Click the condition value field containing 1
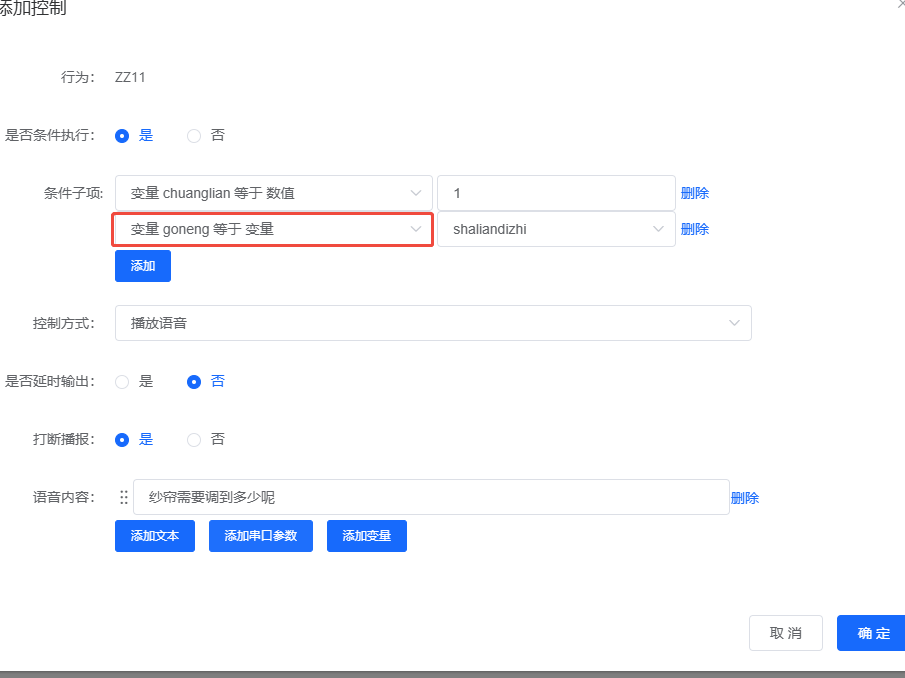Viewport: 905px width, 678px height. coord(556,192)
